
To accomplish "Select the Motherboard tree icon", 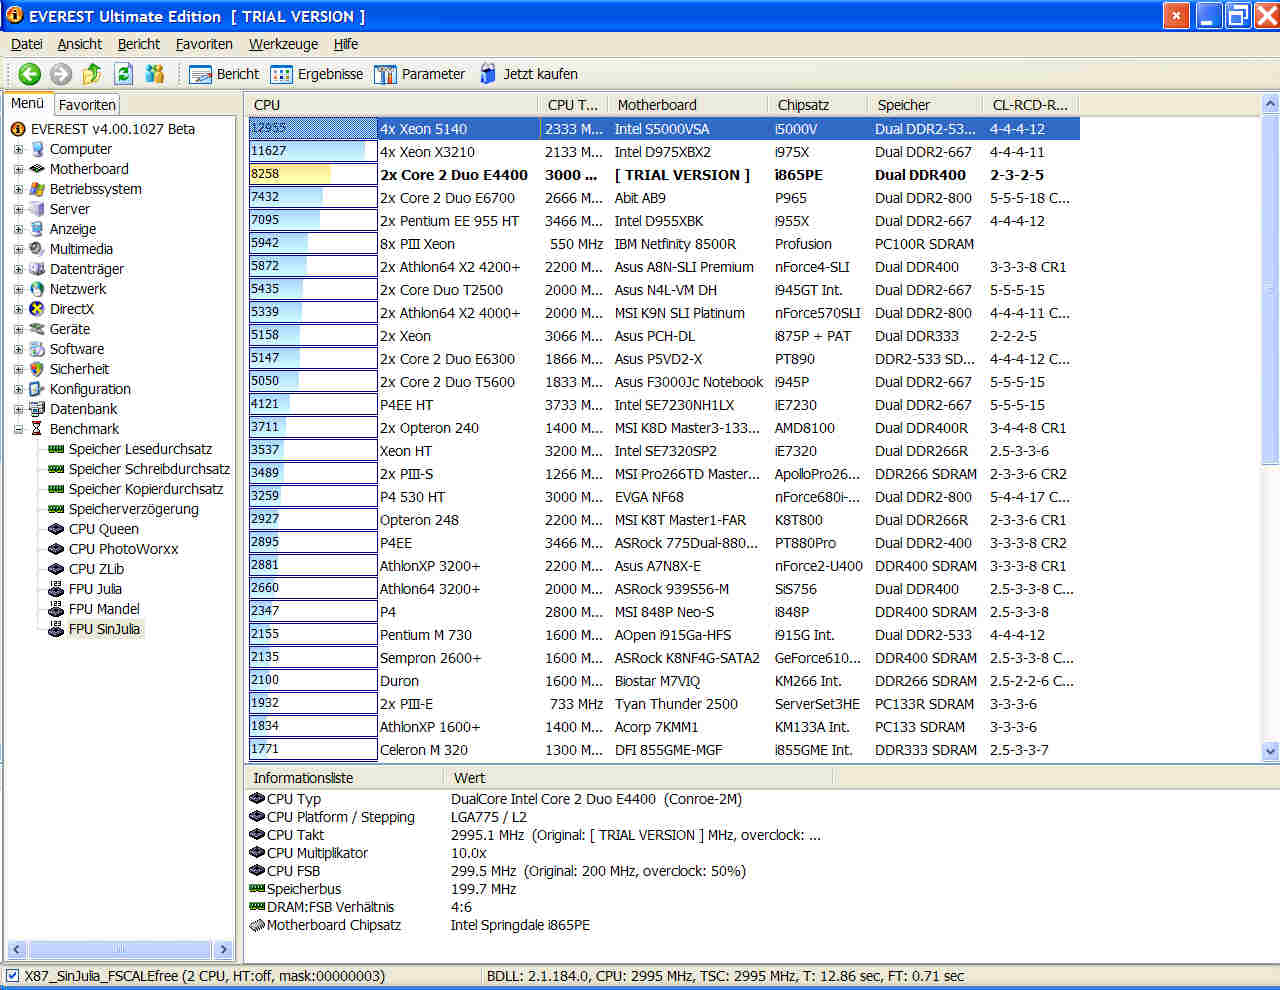I will (x=37, y=169).
